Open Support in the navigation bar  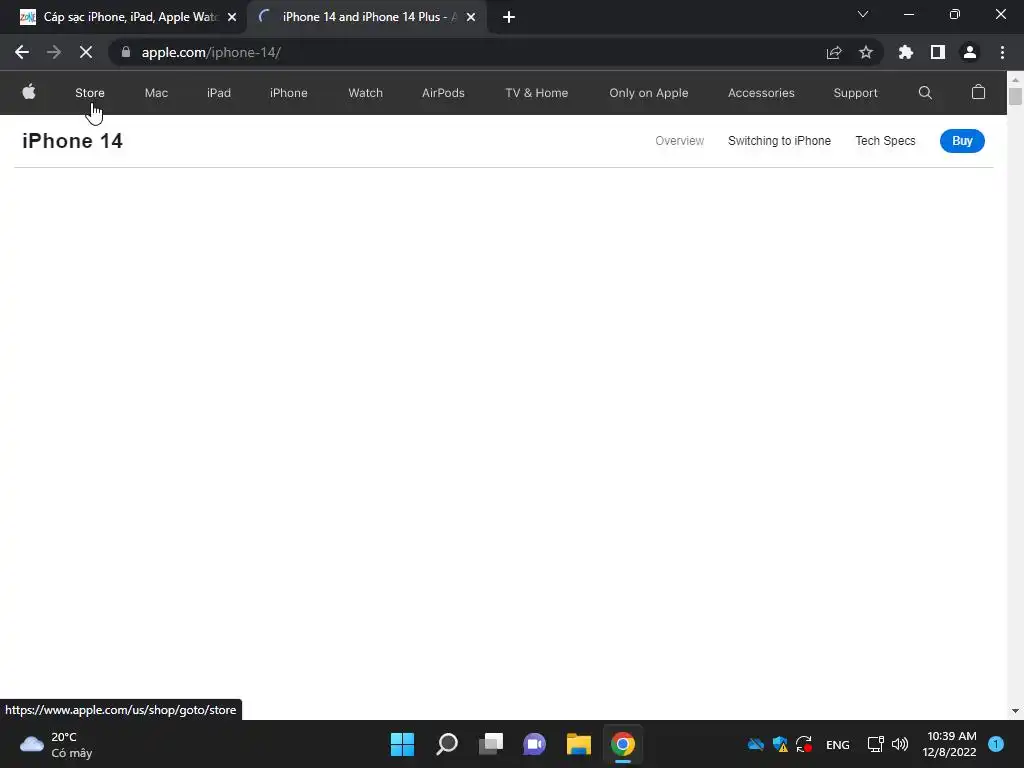(856, 93)
